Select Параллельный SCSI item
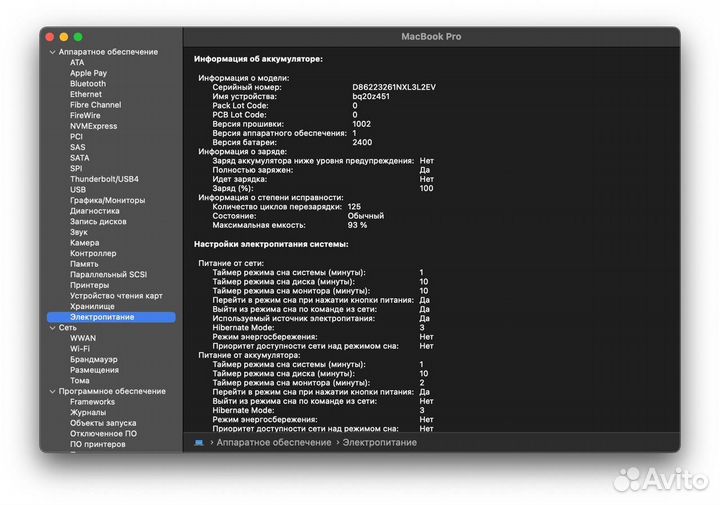This screenshot has height=505, width=720. 108,275
